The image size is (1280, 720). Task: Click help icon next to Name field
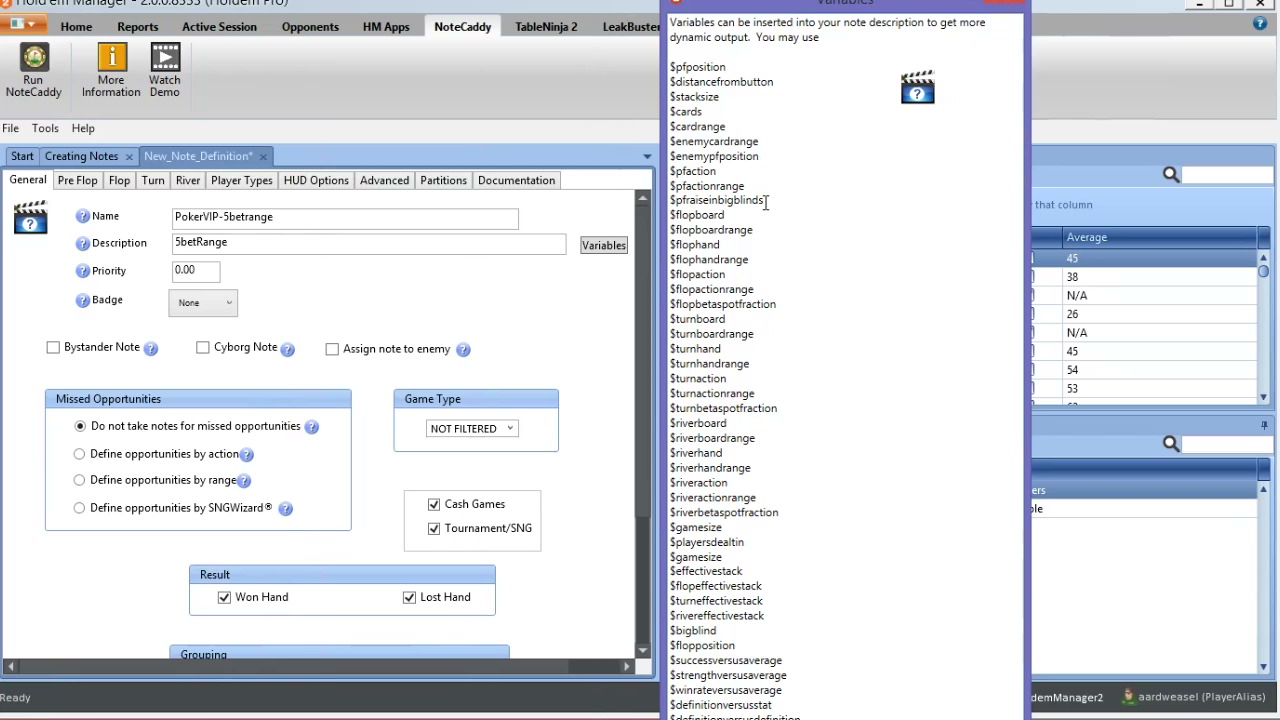(x=83, y=217)
